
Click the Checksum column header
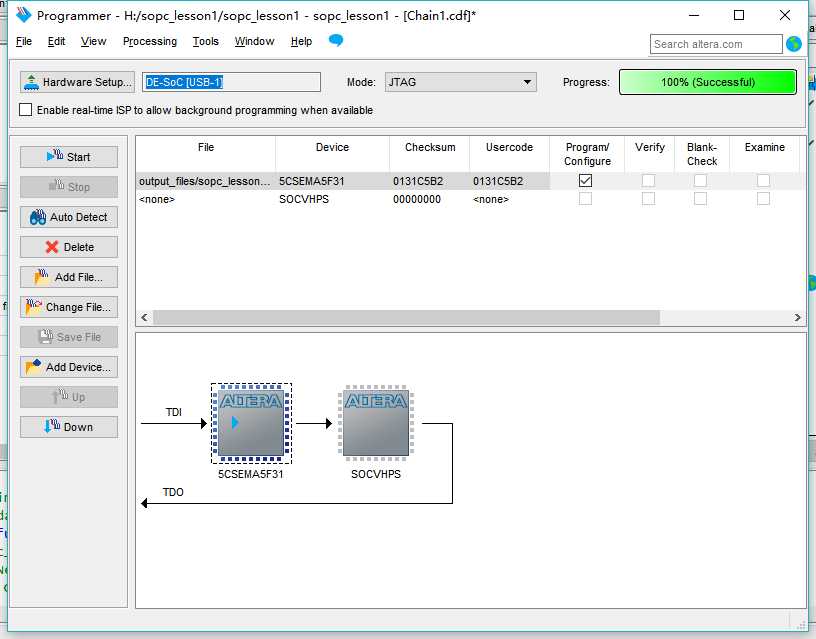tap(430, 147)
